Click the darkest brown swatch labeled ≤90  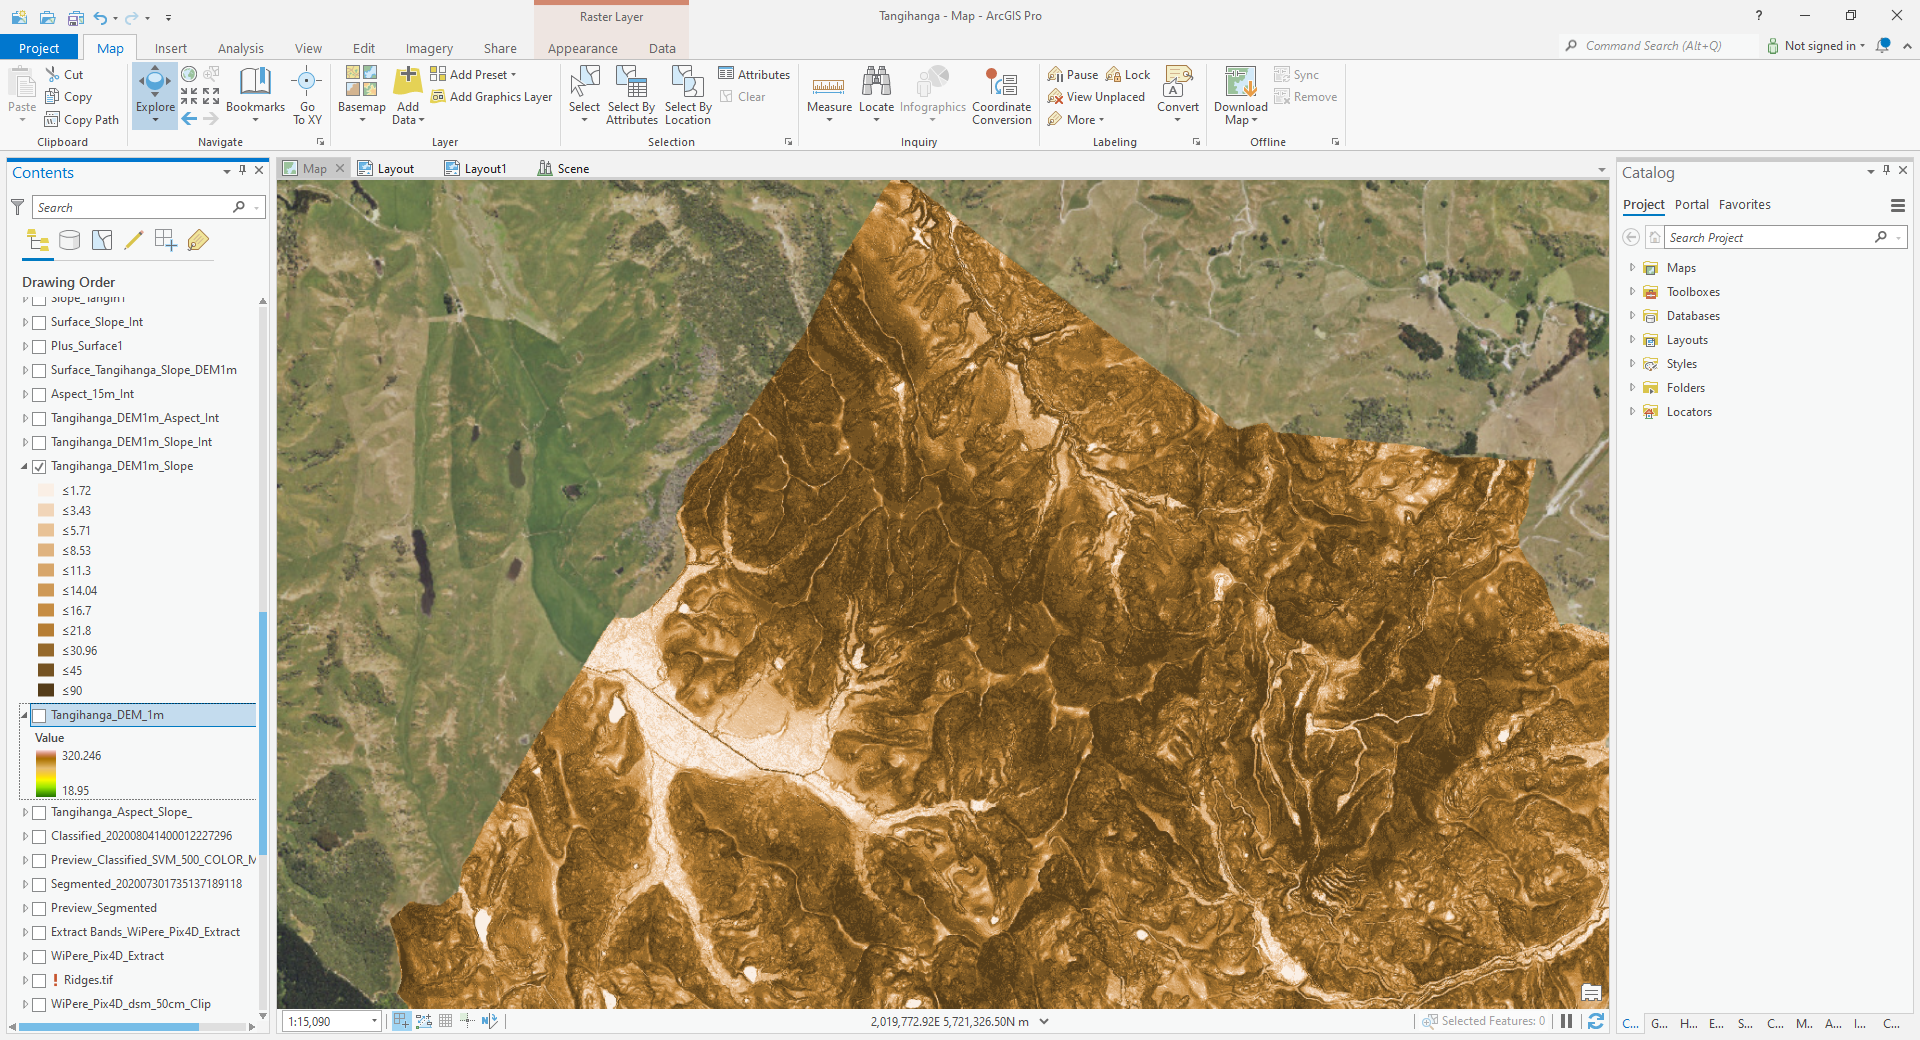pyautogui.click(x=46, y=690)
